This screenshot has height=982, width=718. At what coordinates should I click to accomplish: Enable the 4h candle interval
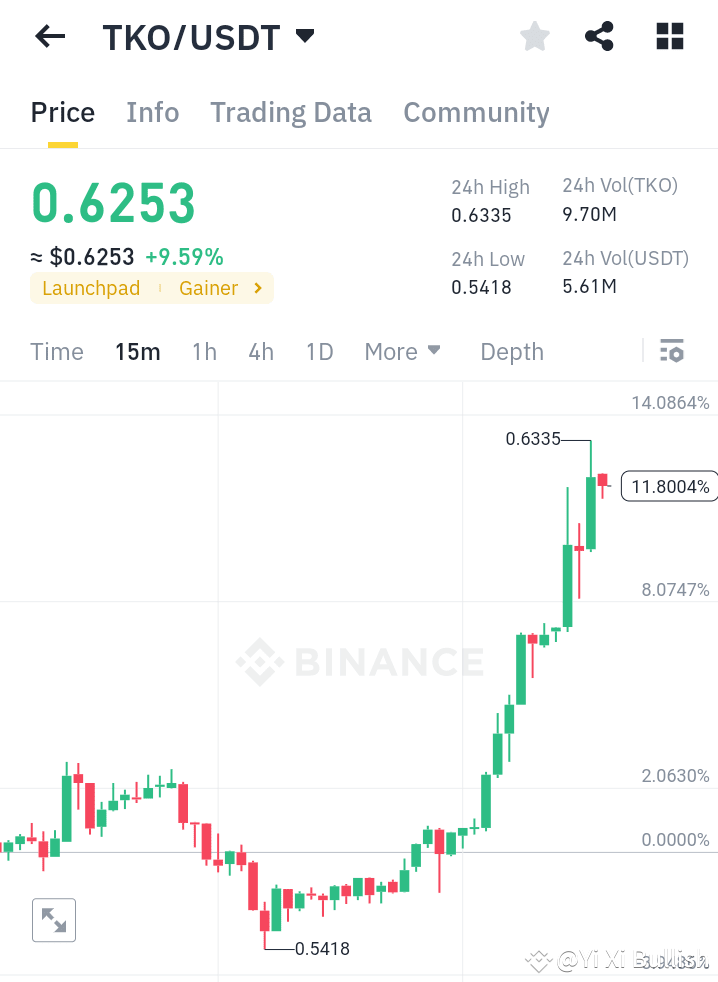pos(260,351)
